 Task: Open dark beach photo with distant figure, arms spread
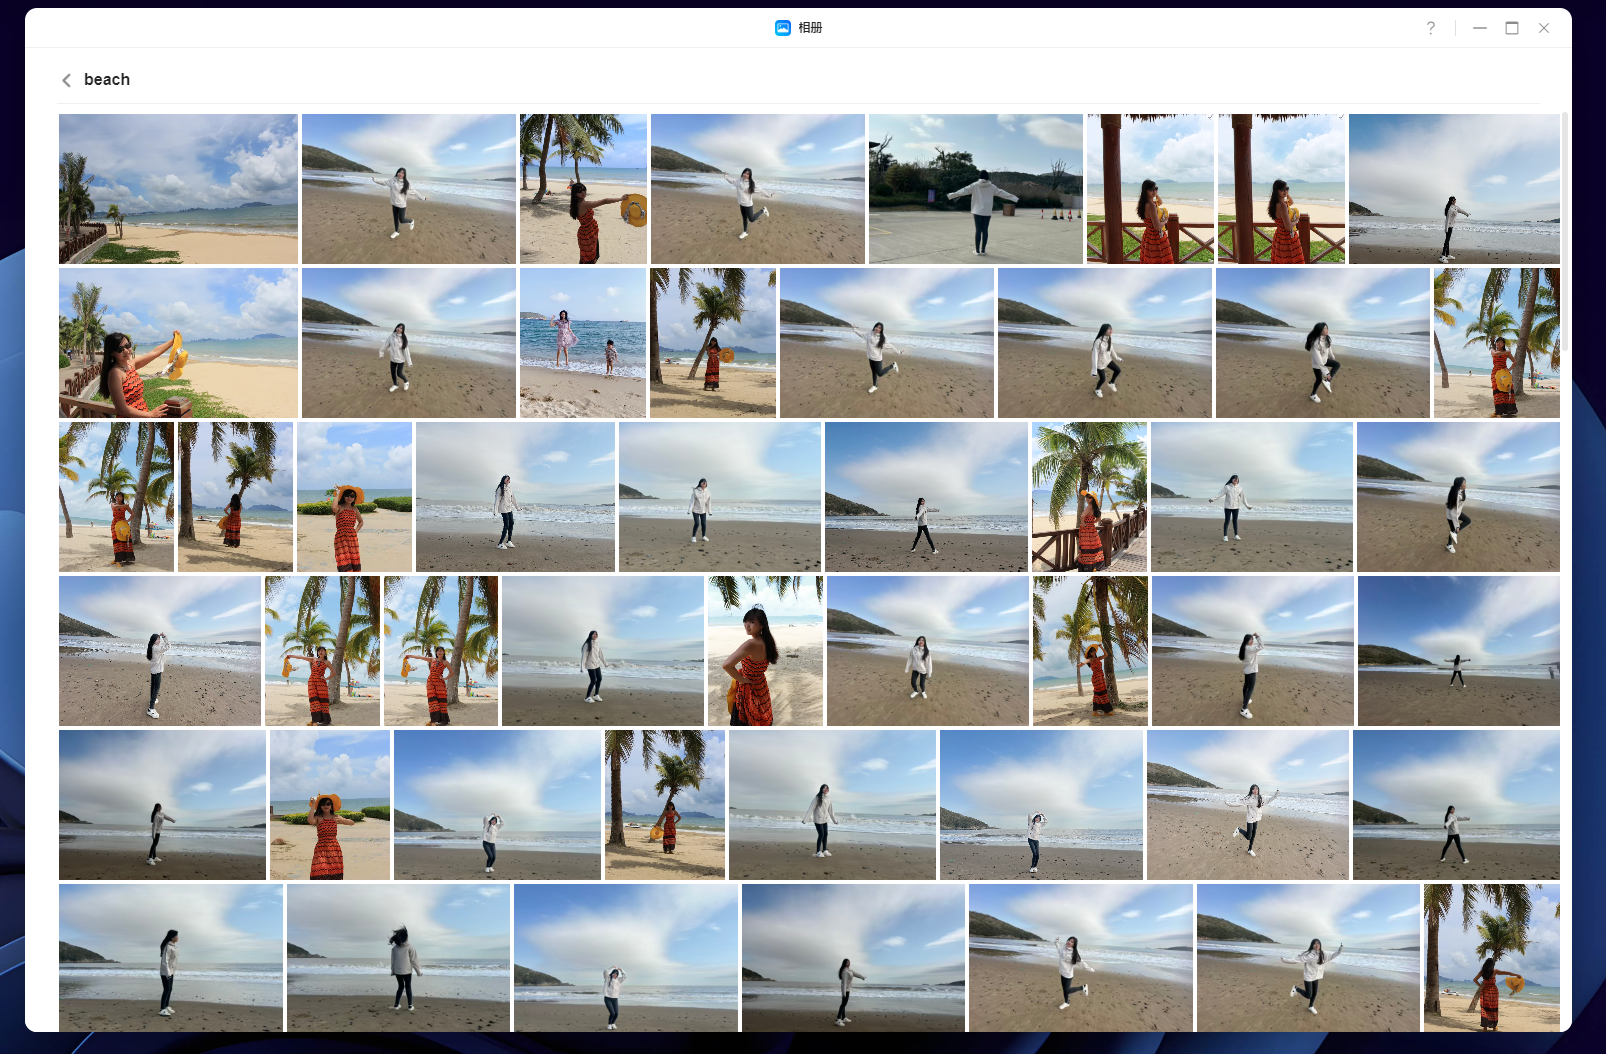point(1458,651)
